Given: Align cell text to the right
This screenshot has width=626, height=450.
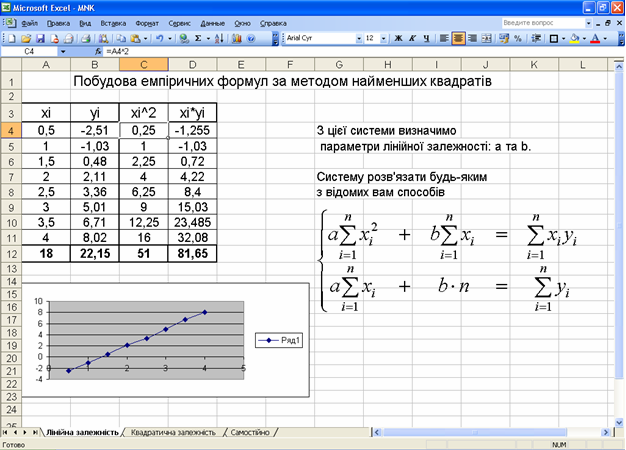Looking at the screenshot, I should 472,38.
